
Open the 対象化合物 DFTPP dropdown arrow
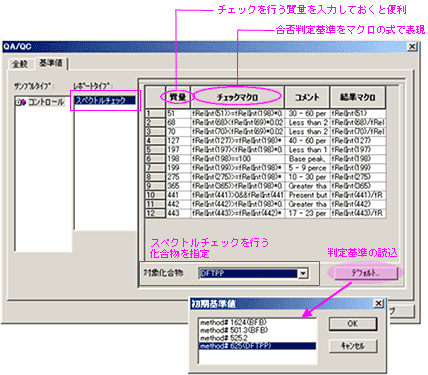click(x=303, y=274)
